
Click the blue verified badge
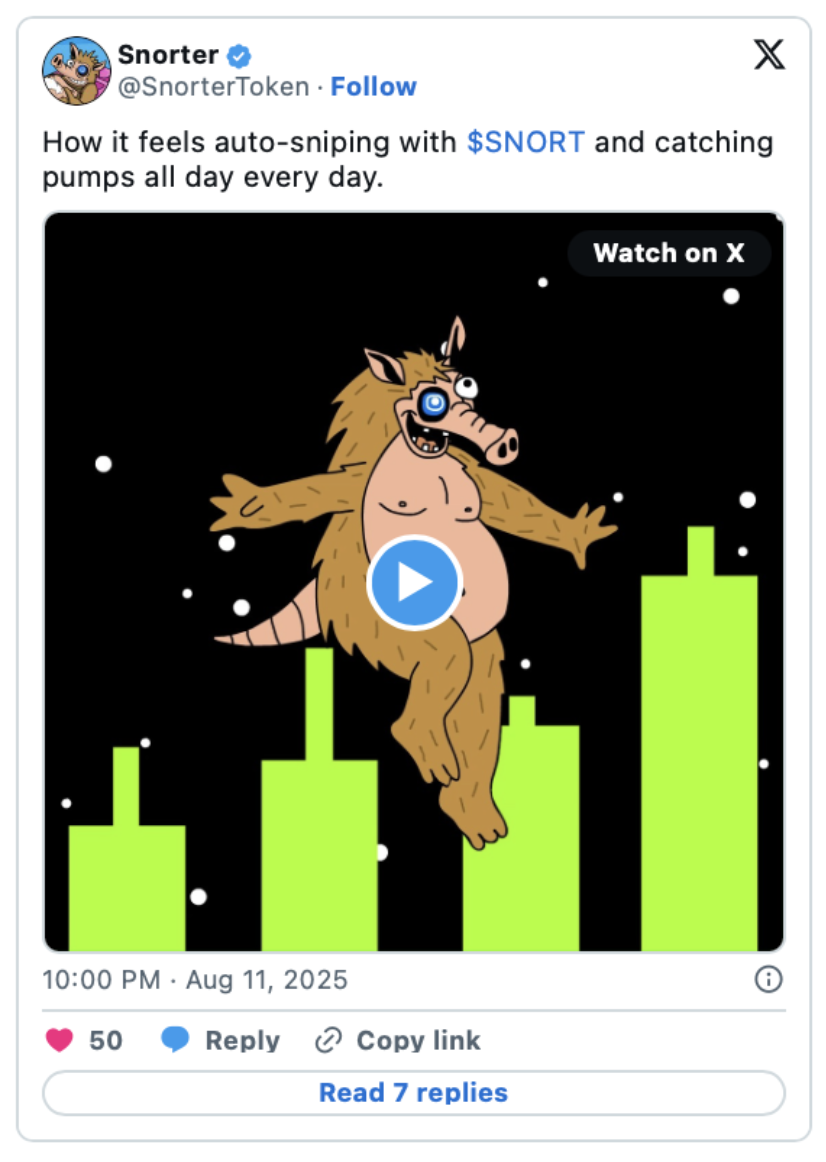click(x=239, y=56)
